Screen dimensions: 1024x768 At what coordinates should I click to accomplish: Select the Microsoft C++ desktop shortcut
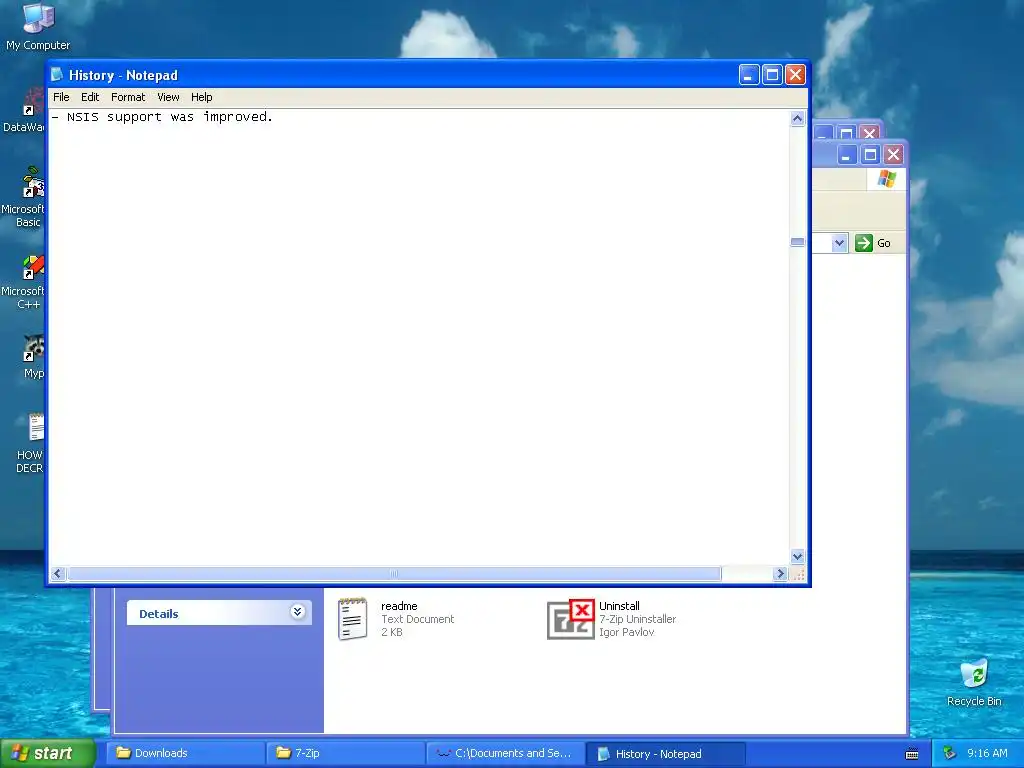point(33,266)
